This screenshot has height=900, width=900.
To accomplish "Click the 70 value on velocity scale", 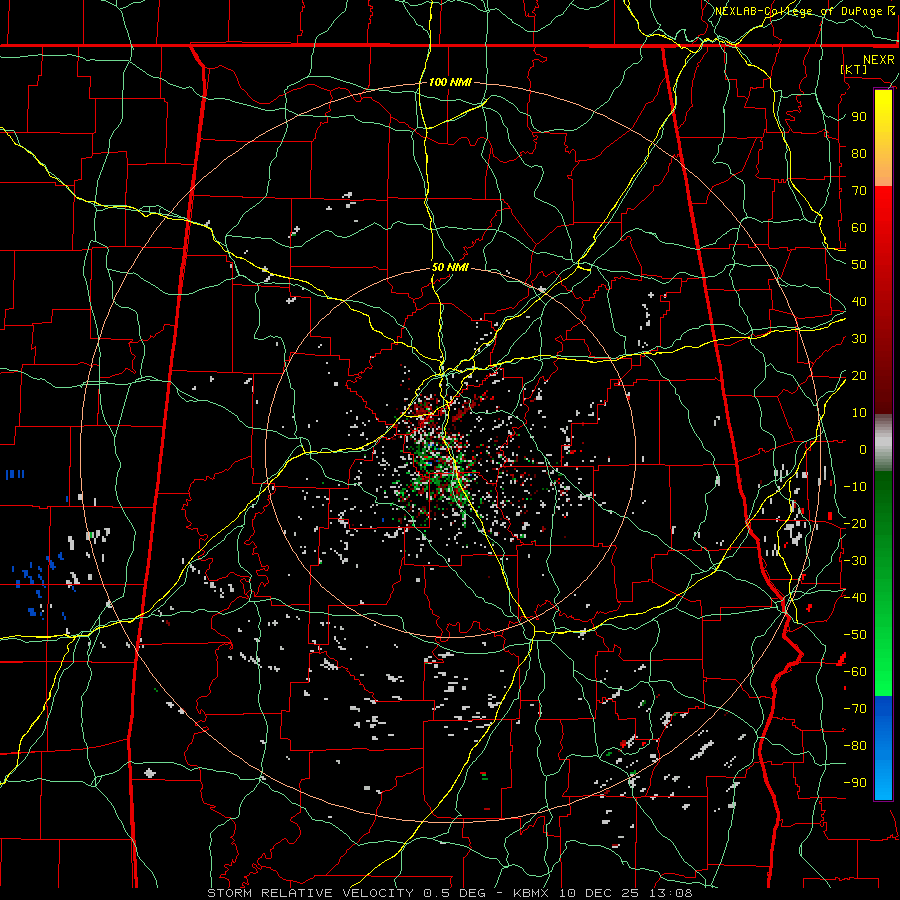I will click(859, 191).
